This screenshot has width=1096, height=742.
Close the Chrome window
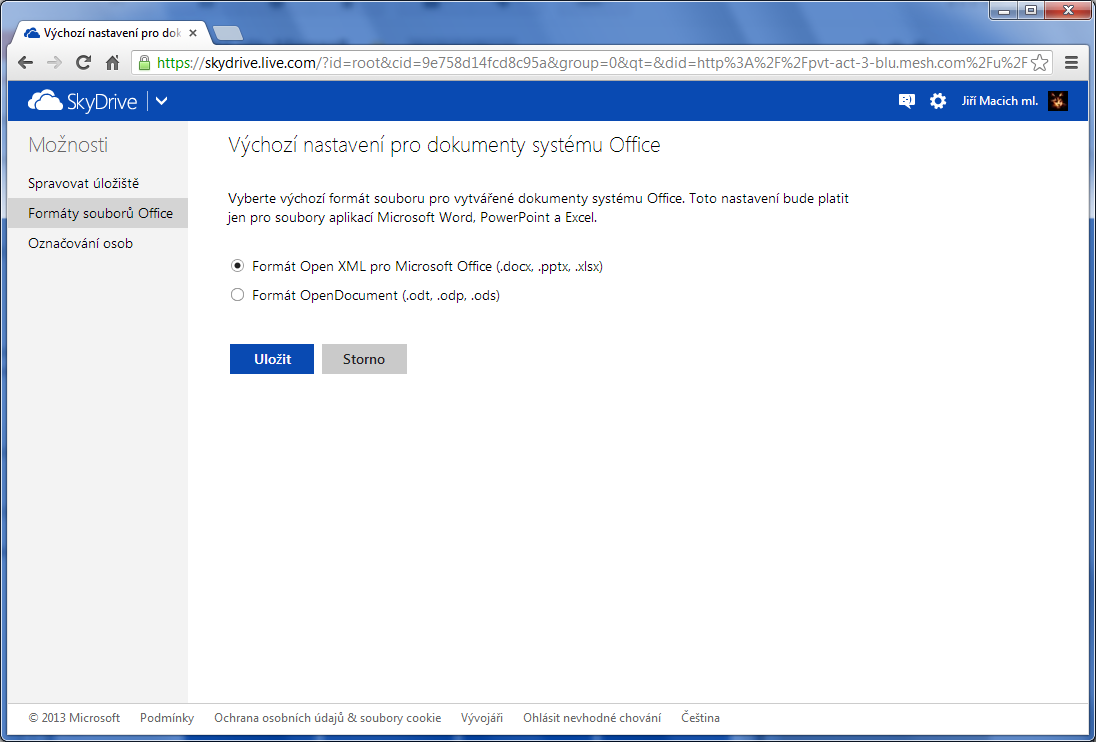pyautogui.click(x=1067, y=10)
